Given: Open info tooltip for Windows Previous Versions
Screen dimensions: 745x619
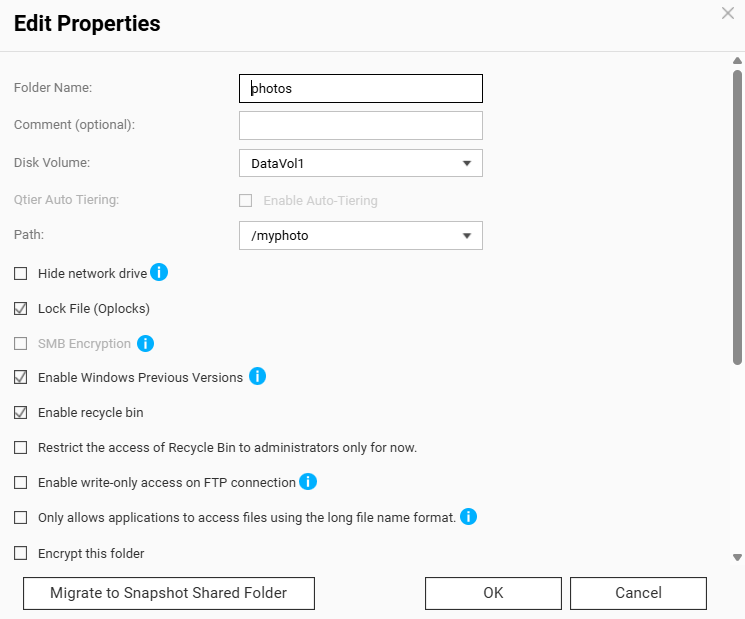Looking at the screenshot, I should [257, 377].
